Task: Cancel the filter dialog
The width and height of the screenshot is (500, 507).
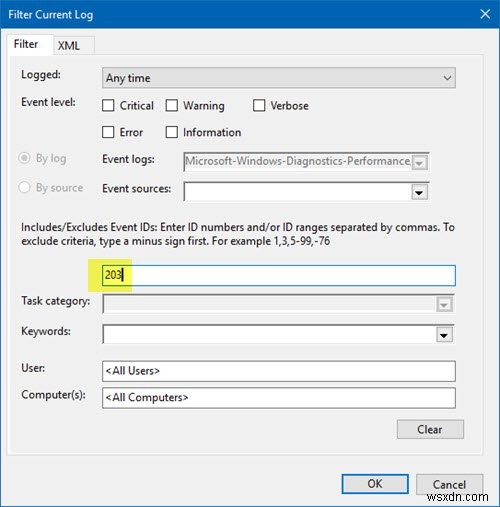Action: click(x=449, y=484)
